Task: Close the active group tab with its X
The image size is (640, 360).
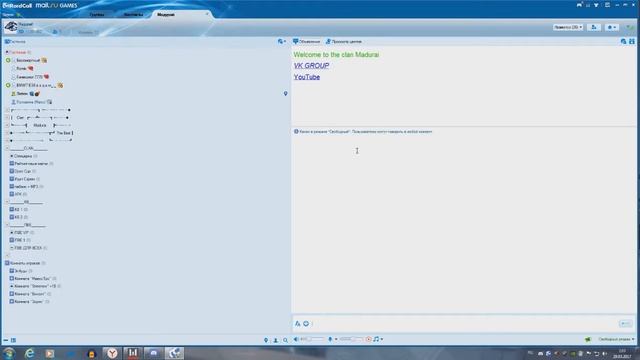Action: pyautogui.click(x=207, y=14)
